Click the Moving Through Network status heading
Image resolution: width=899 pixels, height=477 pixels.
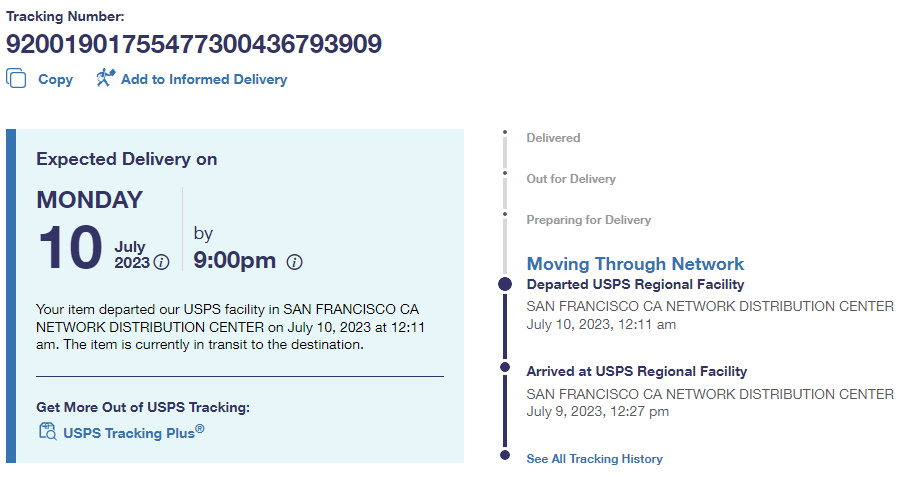[635, 264]
